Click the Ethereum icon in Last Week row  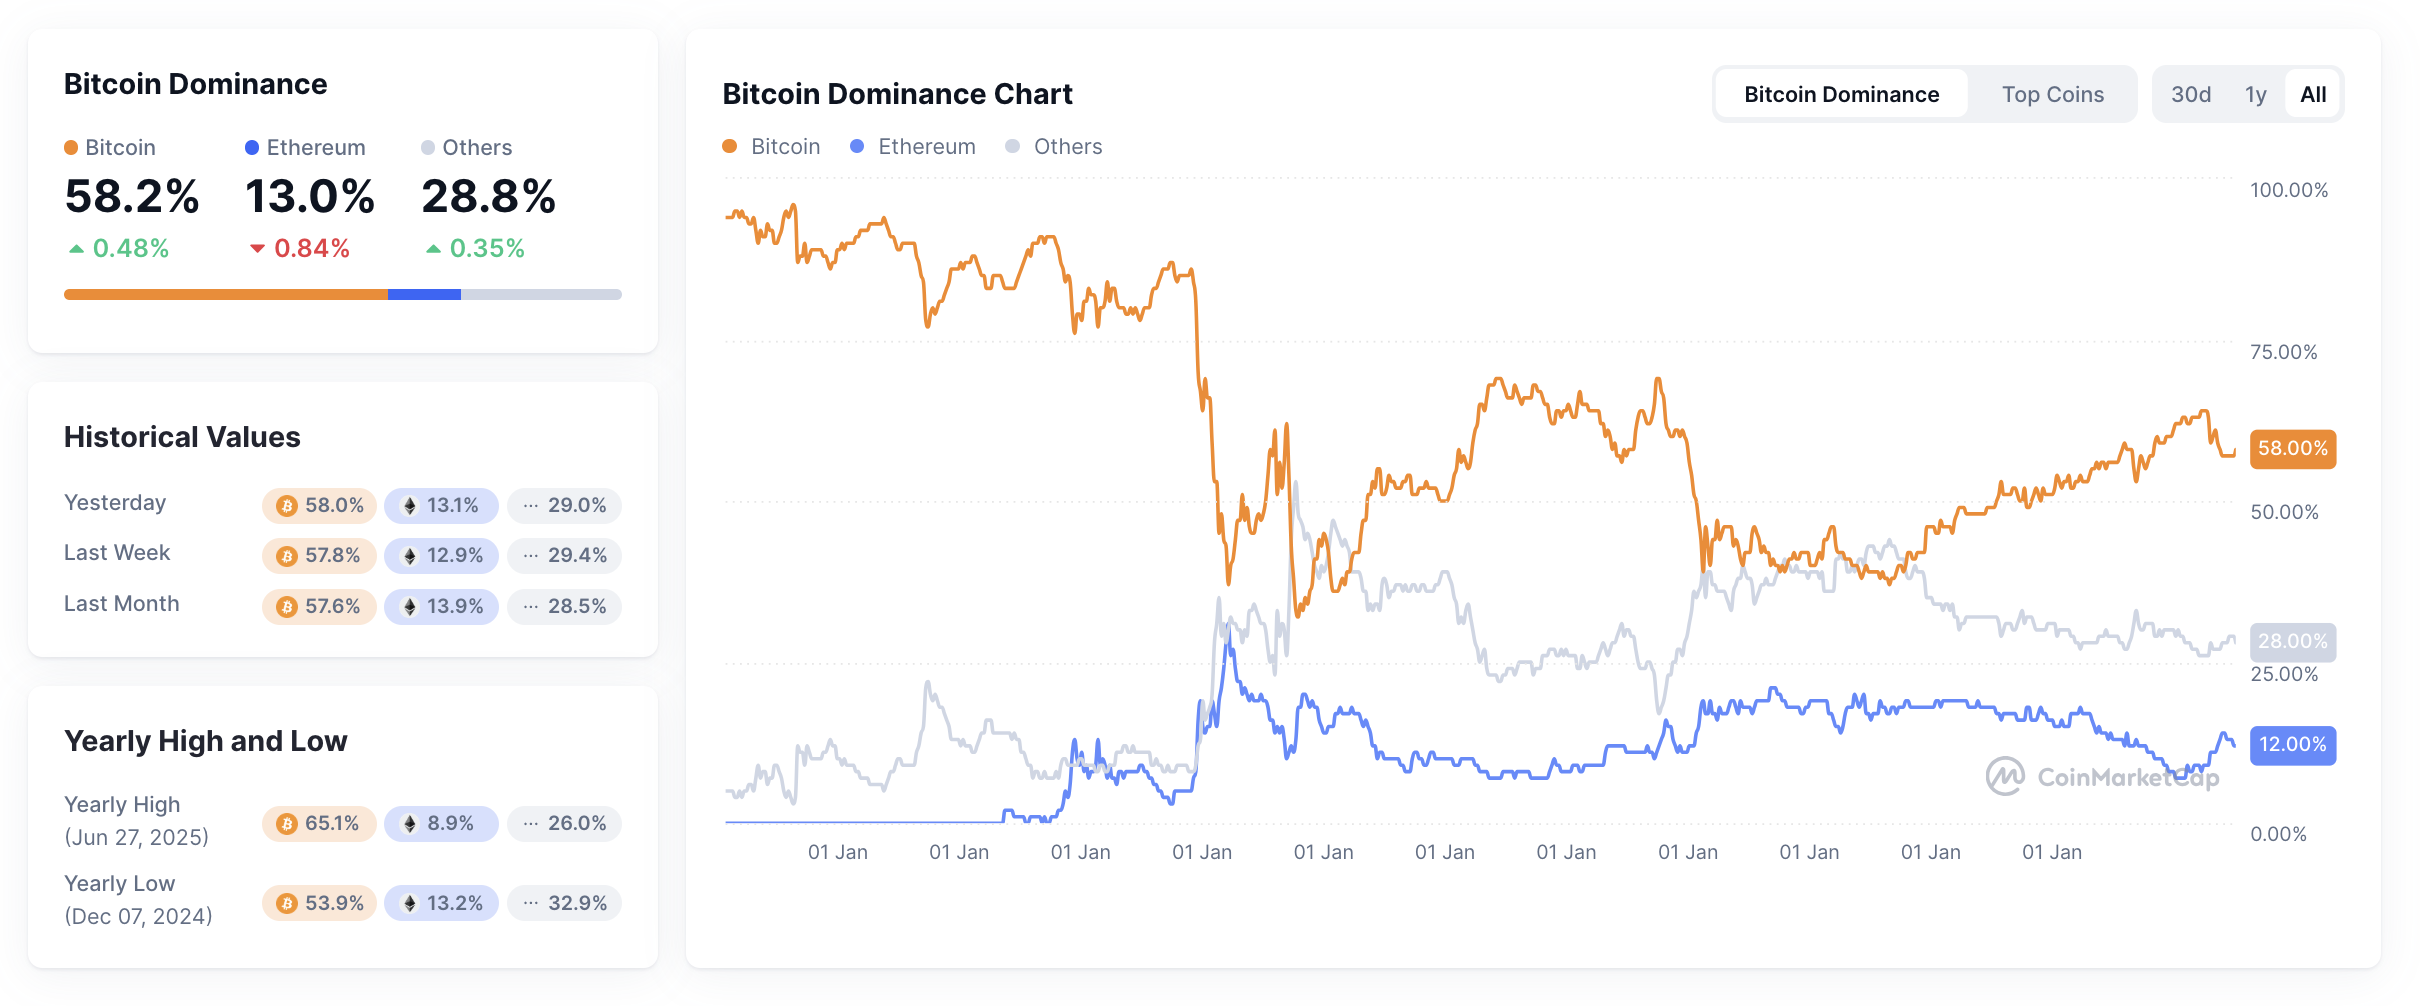[x=409, y=556]
